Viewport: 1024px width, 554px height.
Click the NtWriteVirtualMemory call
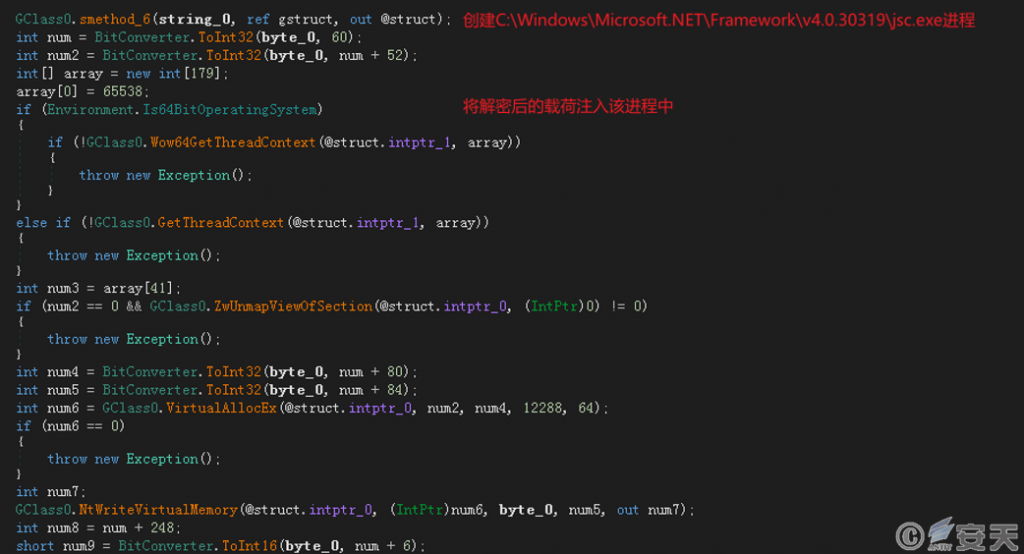point(158,510)
